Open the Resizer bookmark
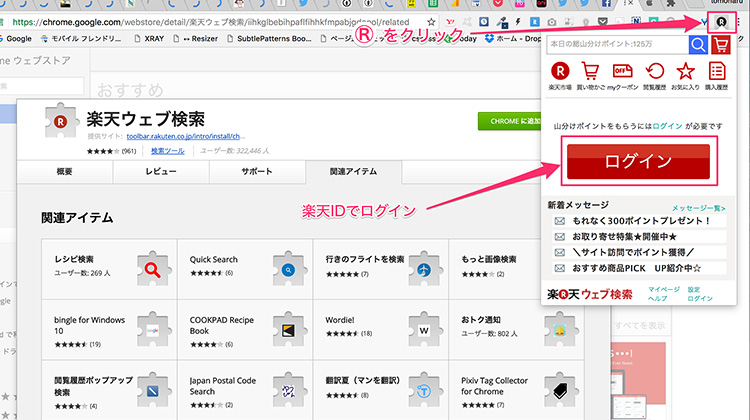The image size is (750, 420). coord(195,39)
